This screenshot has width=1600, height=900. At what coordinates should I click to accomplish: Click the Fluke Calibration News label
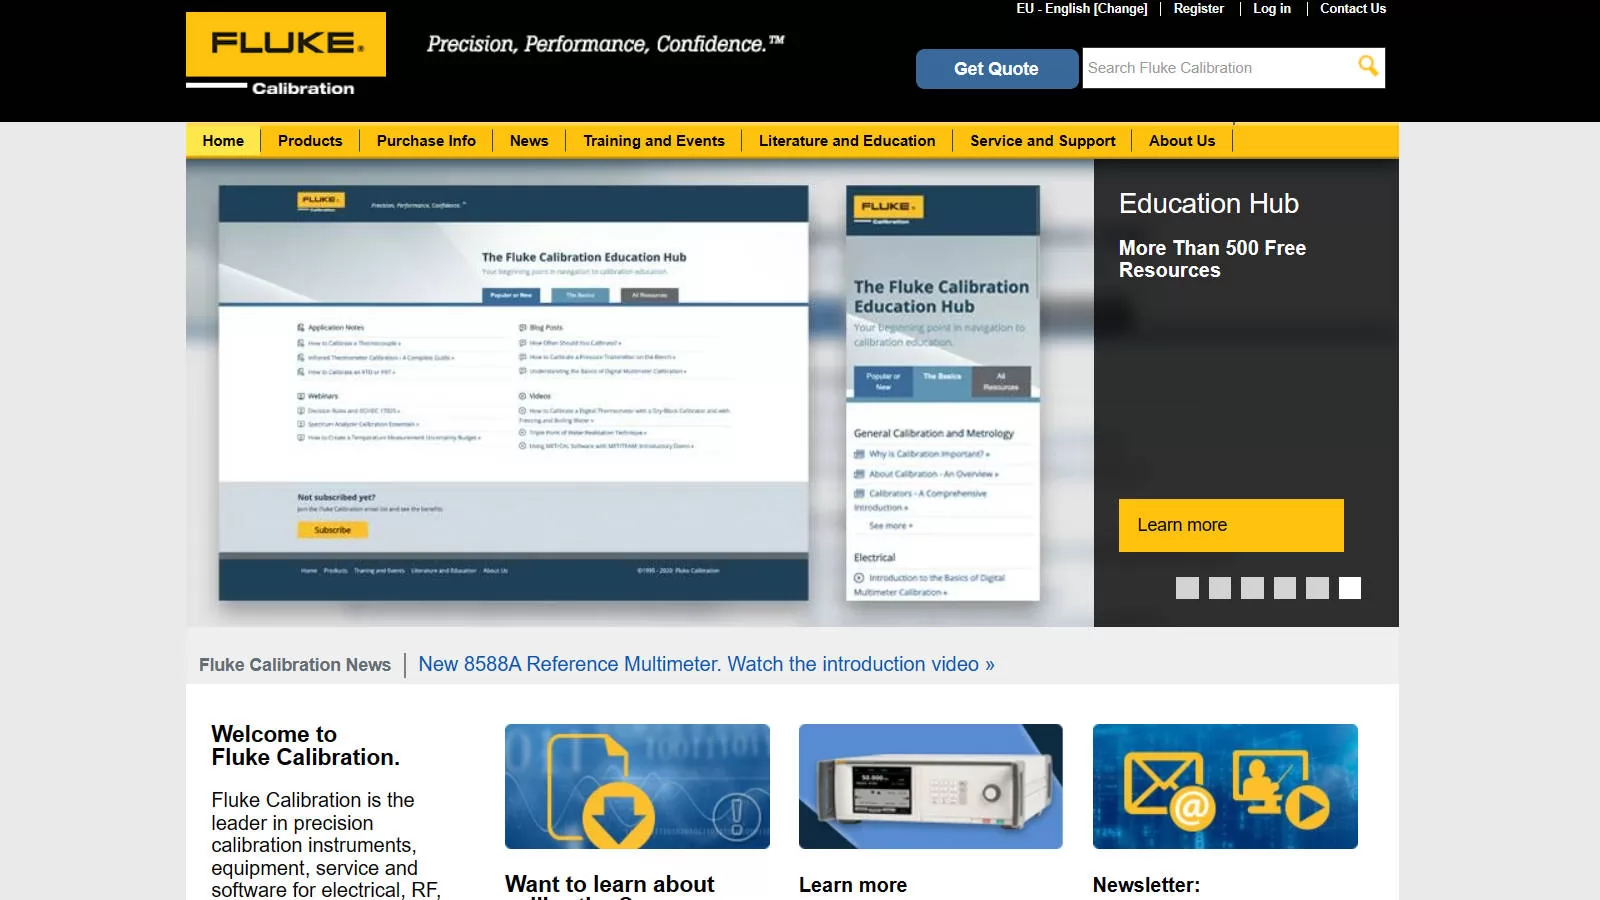(295, 665)
